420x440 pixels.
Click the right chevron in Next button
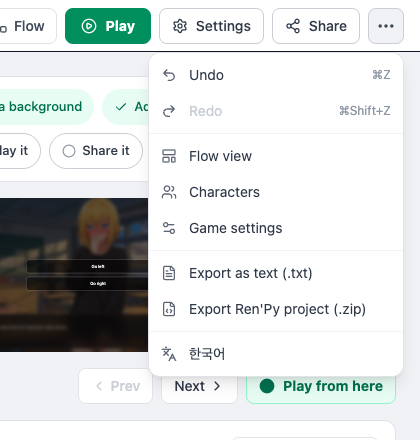(217, 386)
